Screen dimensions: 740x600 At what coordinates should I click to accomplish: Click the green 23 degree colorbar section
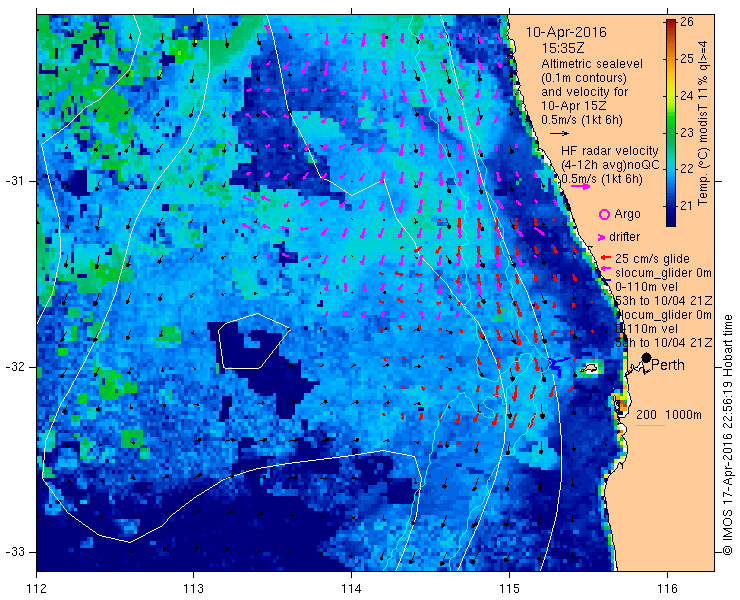click(x=671, y=133)
